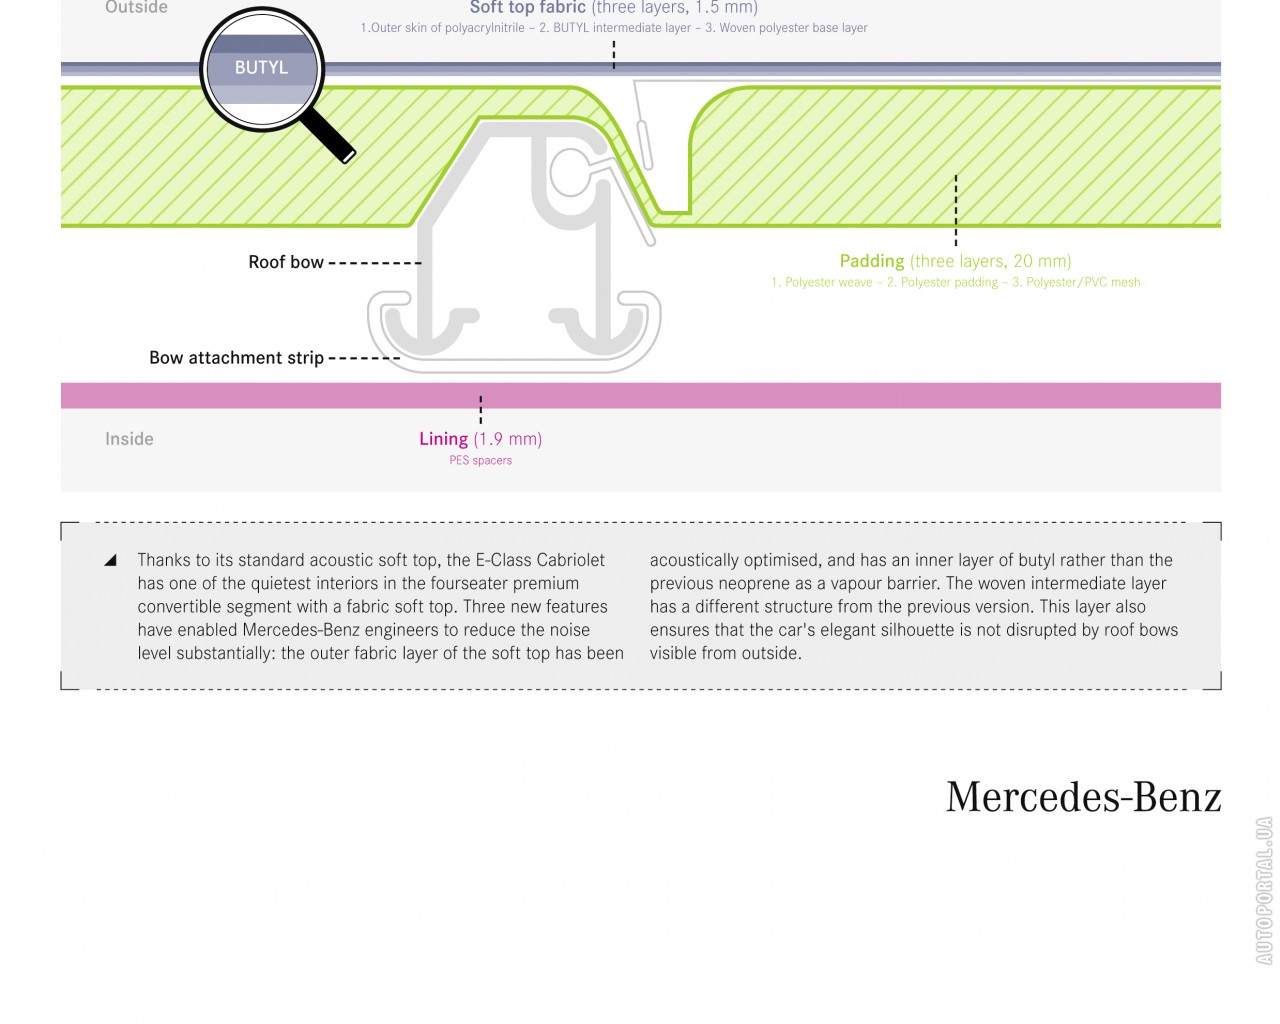
Task: Click the magnifying glass black handle
Action: click(x=328, y=135)
